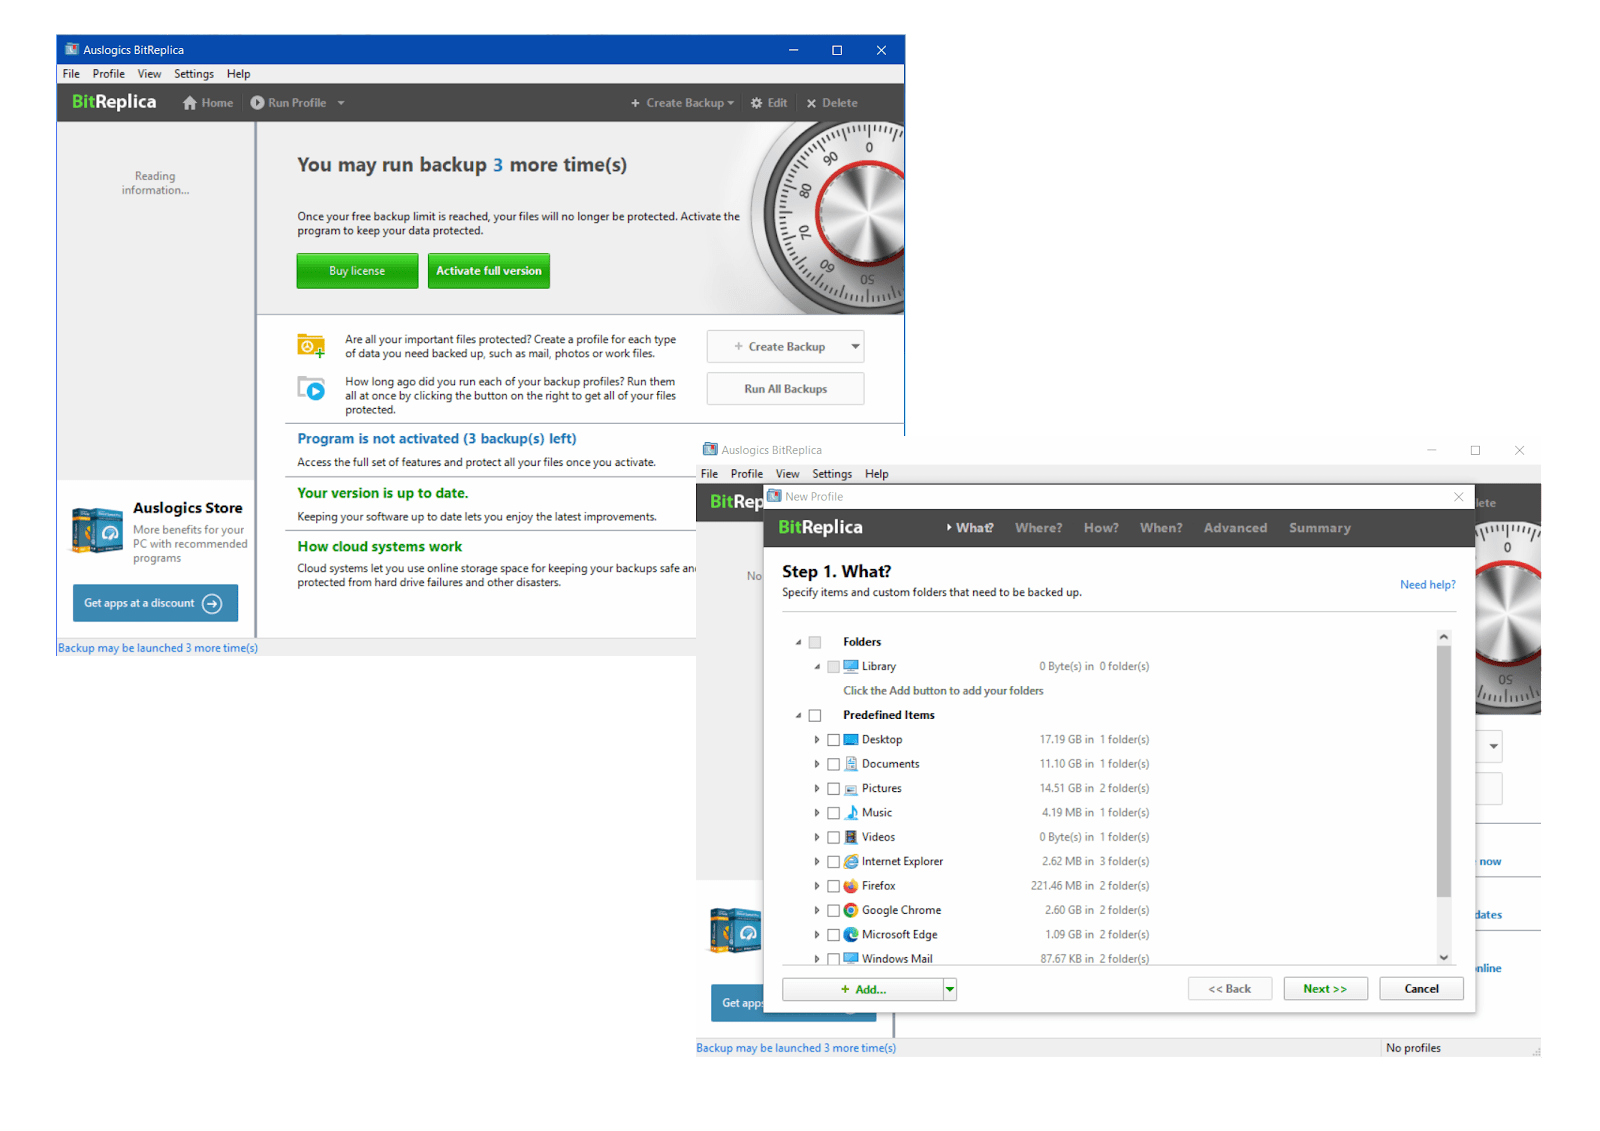The image size is (1600, 1131).
Task: Check the Predefined Items group checkbox
Action: click(815, 715)
